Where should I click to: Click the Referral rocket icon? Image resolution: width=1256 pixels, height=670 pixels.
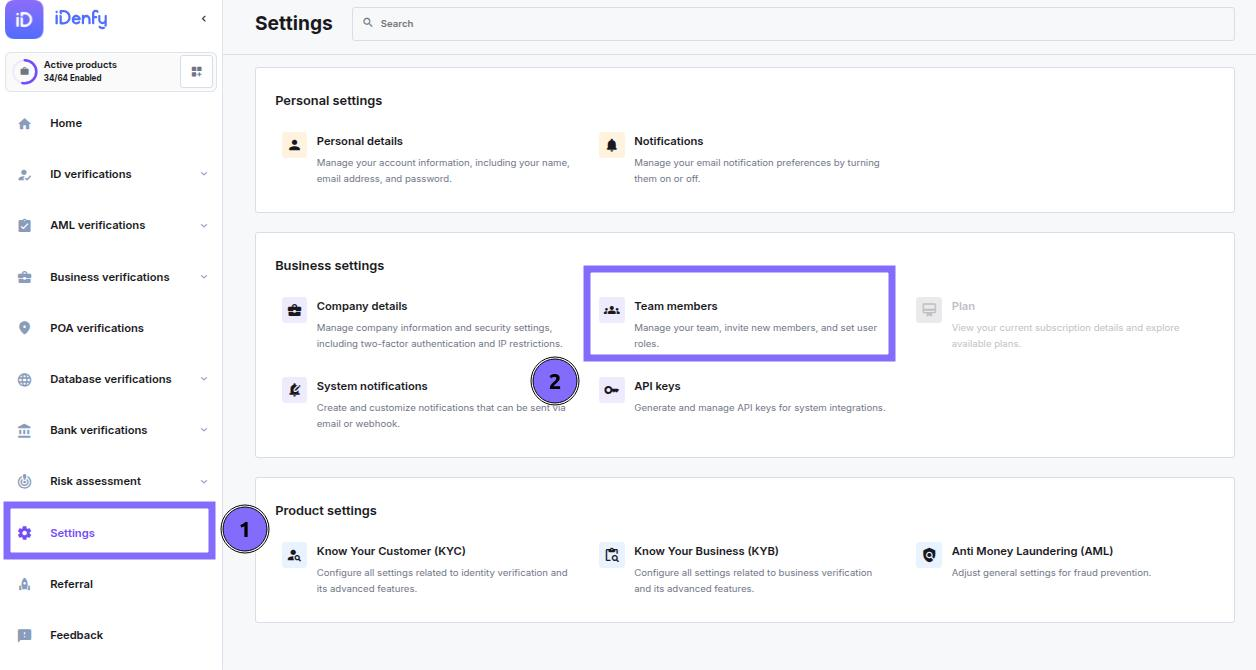(25, 584)
